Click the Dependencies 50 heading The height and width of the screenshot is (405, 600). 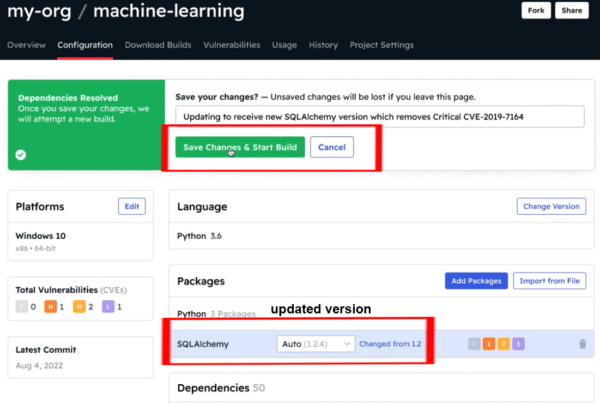pos(221,388)
